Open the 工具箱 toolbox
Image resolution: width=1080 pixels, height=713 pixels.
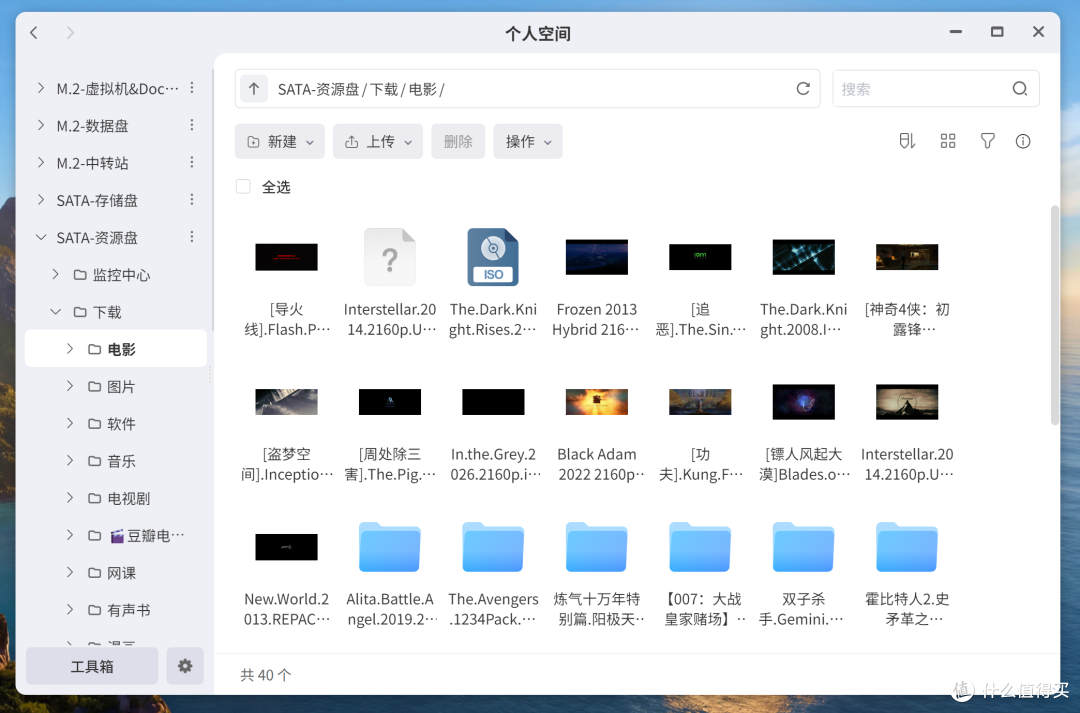coord(92,666)
